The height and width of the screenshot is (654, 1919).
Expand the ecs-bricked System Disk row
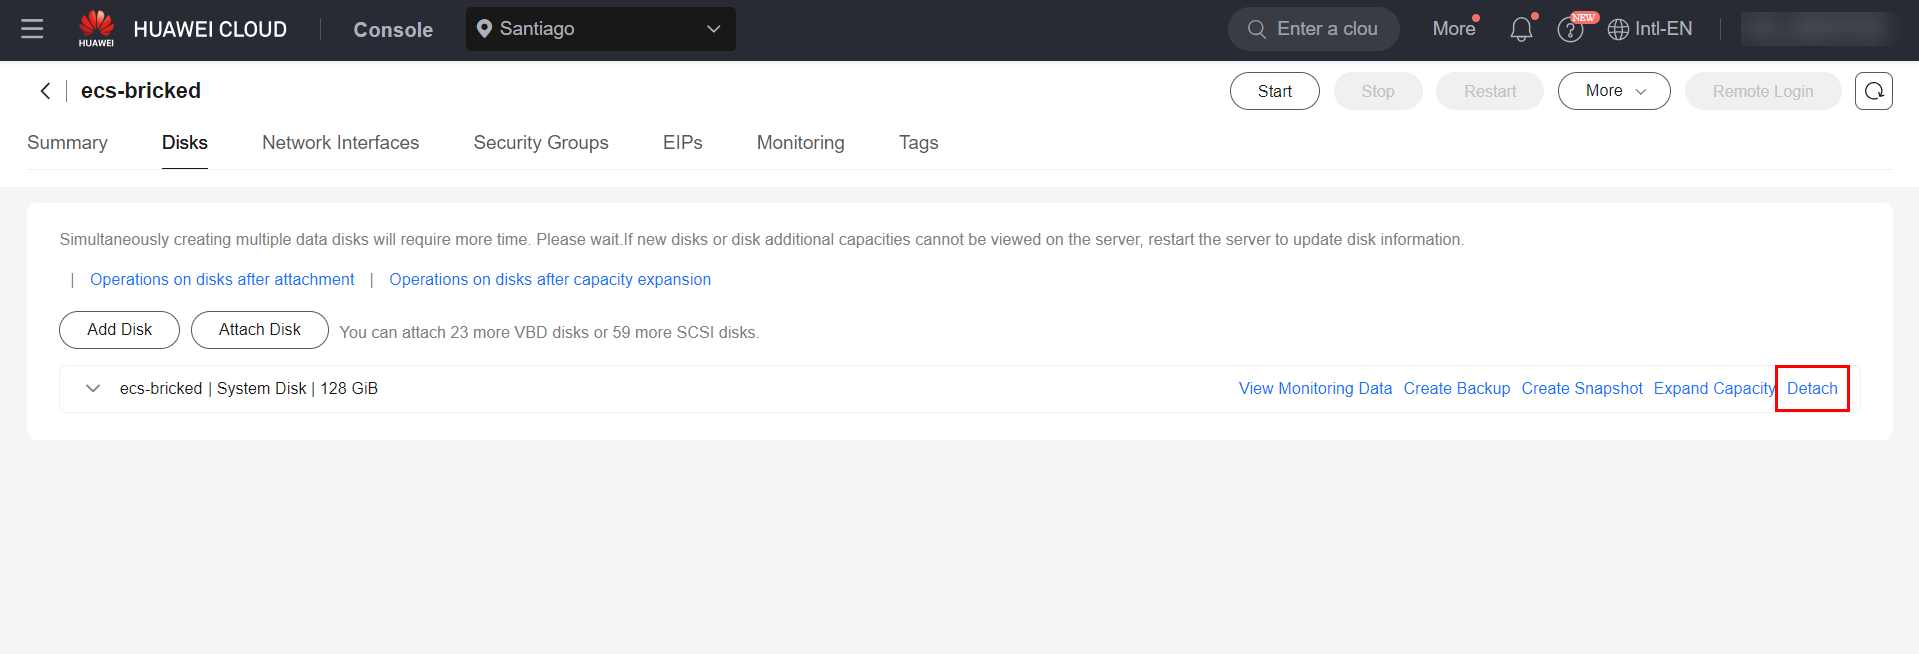[x=93, y=389]
